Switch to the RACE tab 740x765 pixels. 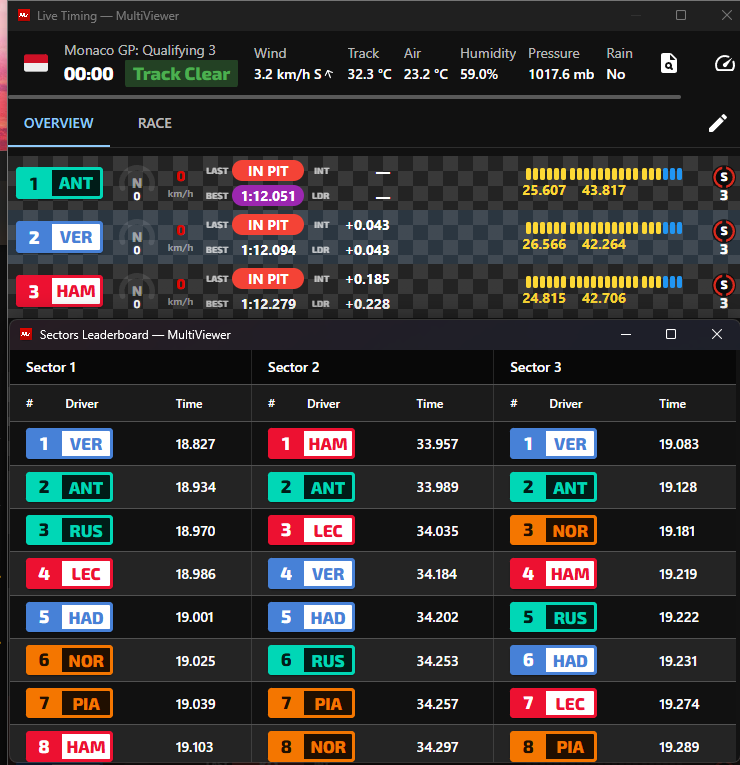click(x=155, y=123)
